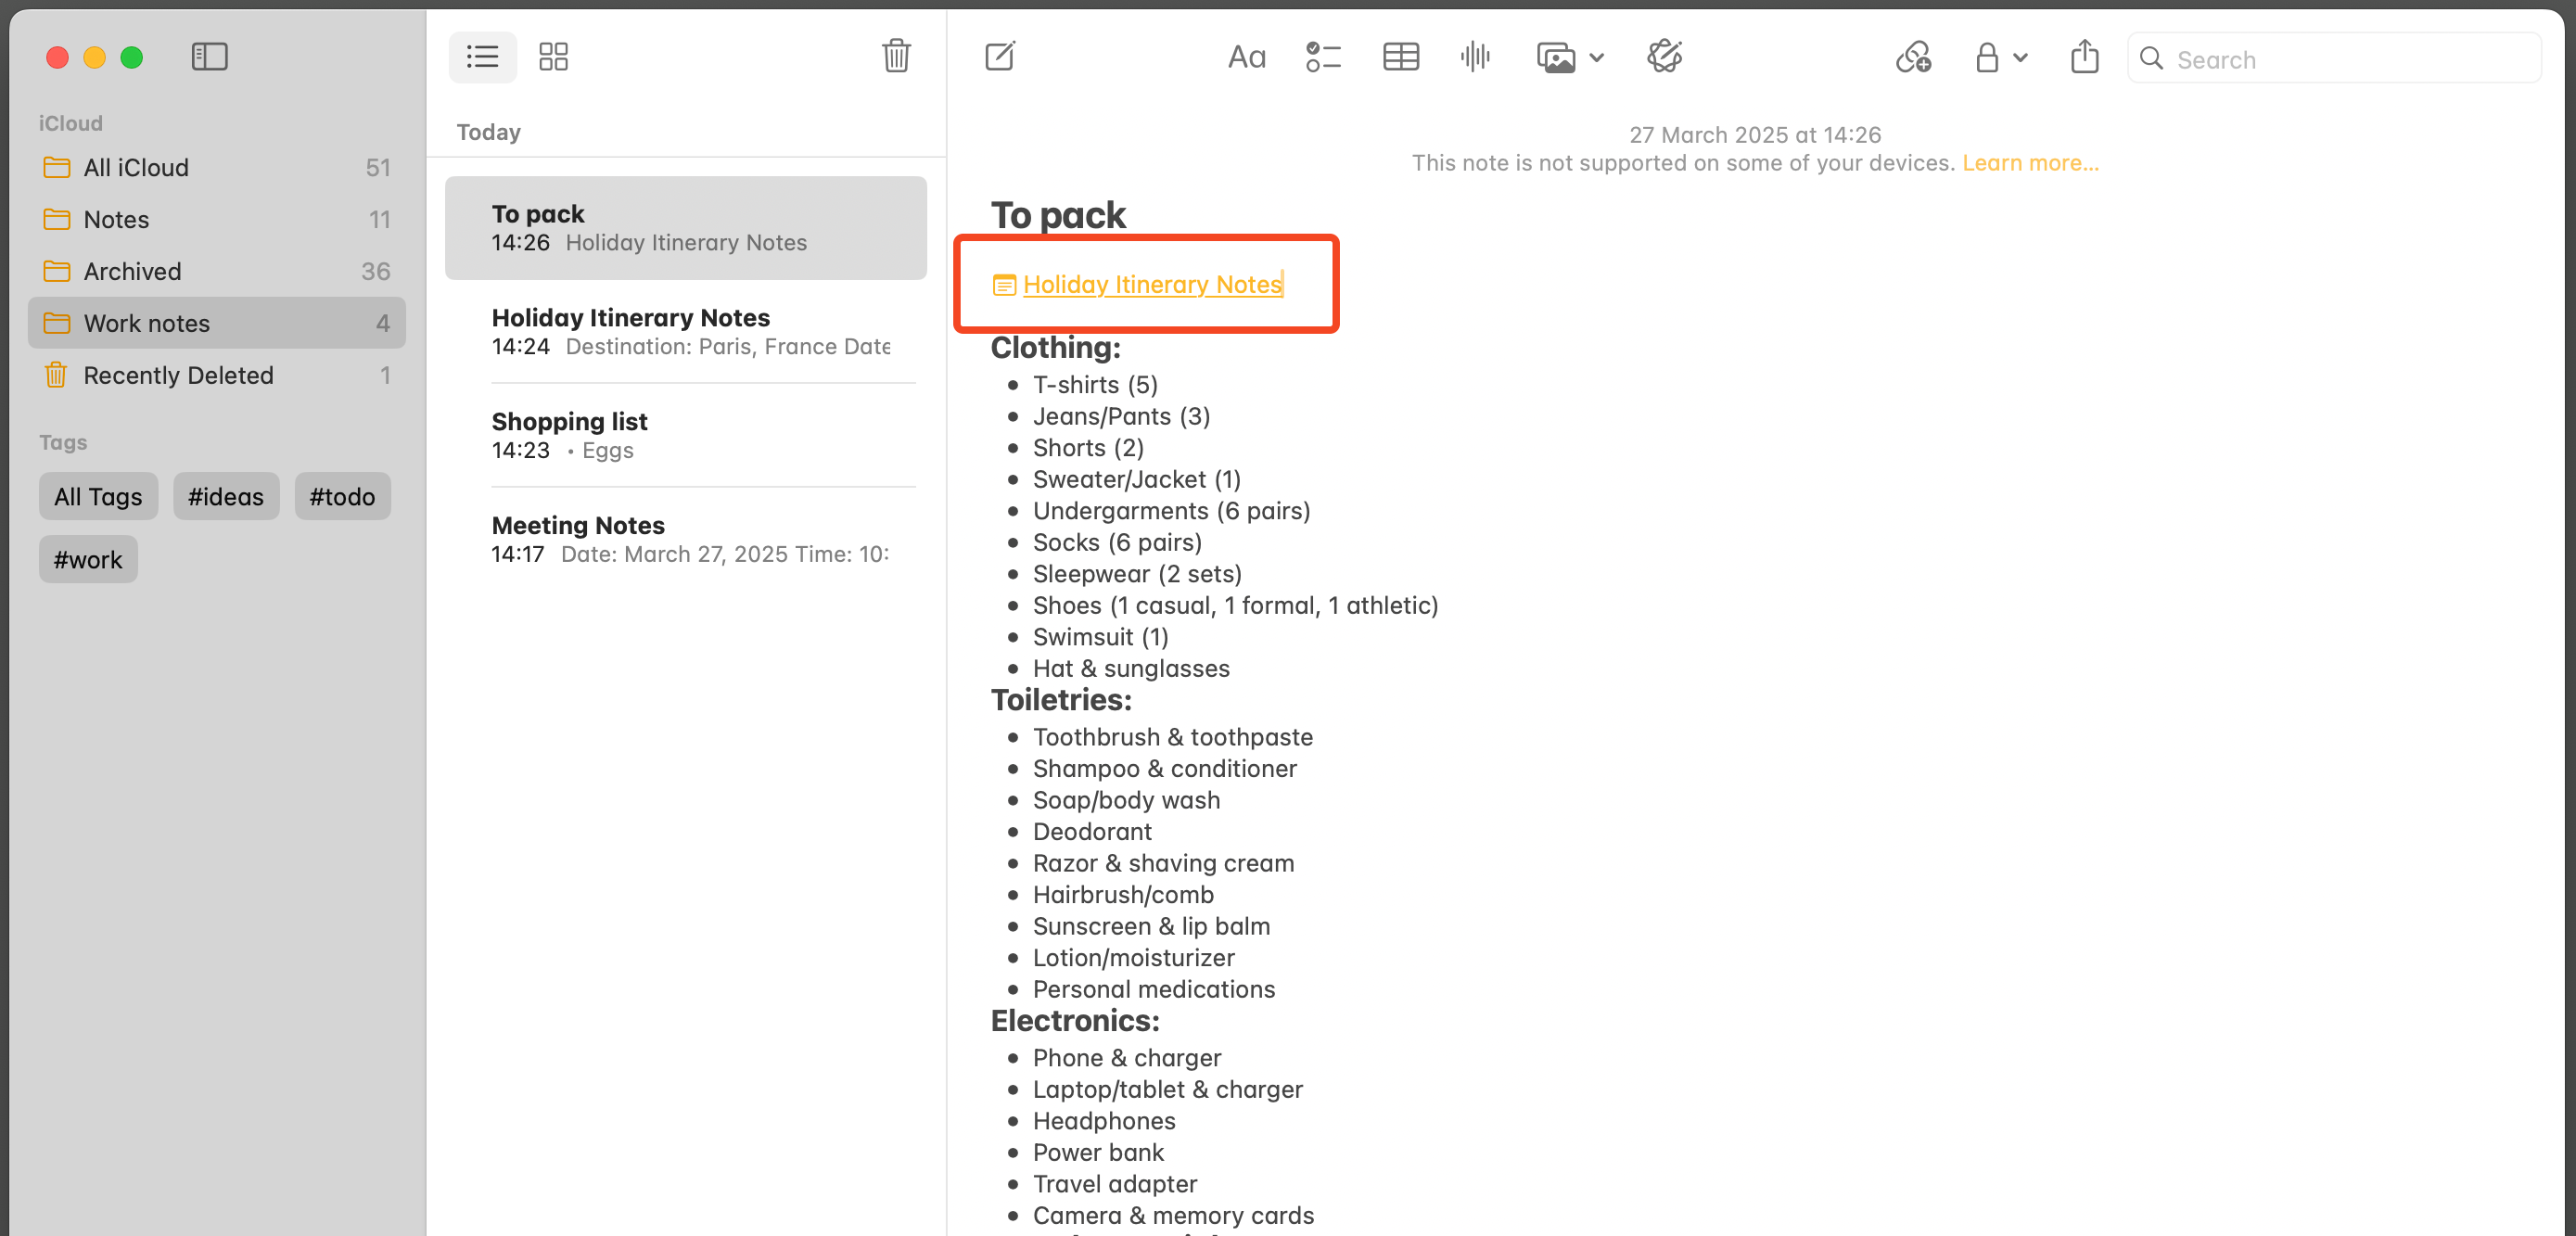
Task: Insert a checklist
Action: [1322, 57]
